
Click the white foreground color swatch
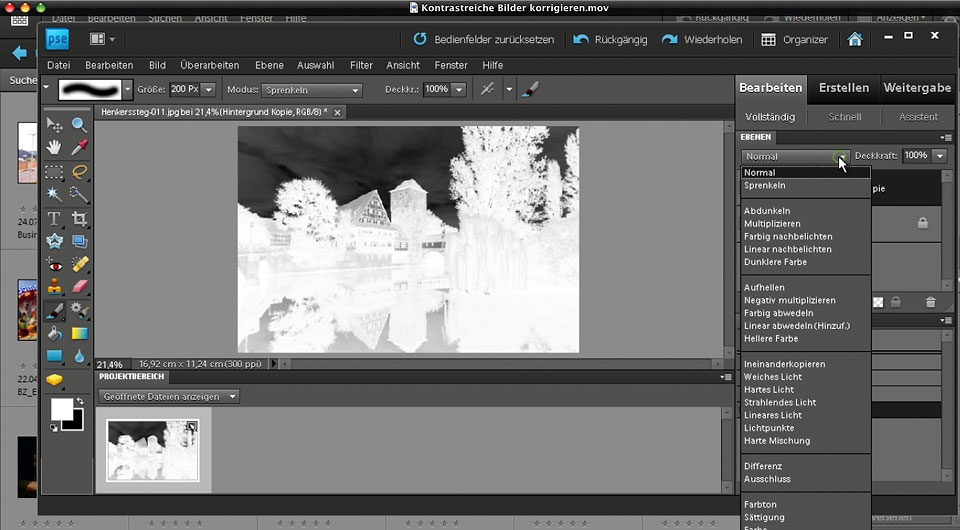pyautogui.click(x=62, y=408)
